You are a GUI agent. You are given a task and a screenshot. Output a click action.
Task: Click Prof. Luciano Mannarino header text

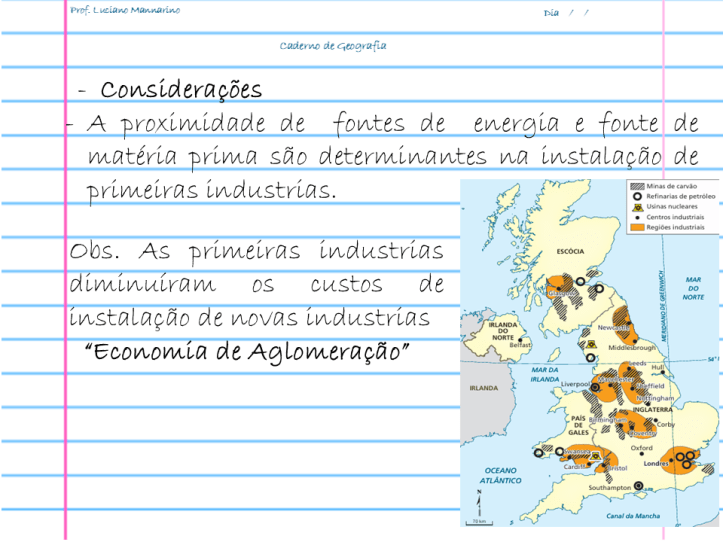coord(126,10)
